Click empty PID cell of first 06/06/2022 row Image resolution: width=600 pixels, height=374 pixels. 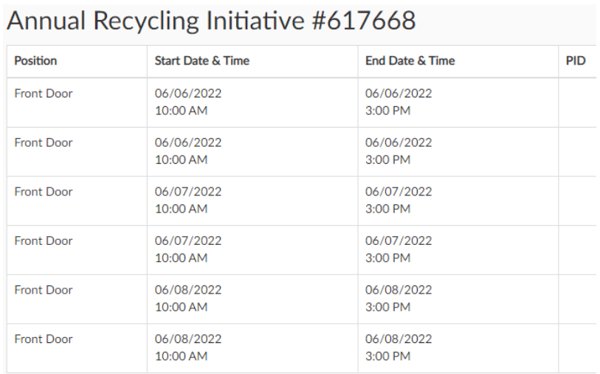[577, 103]
